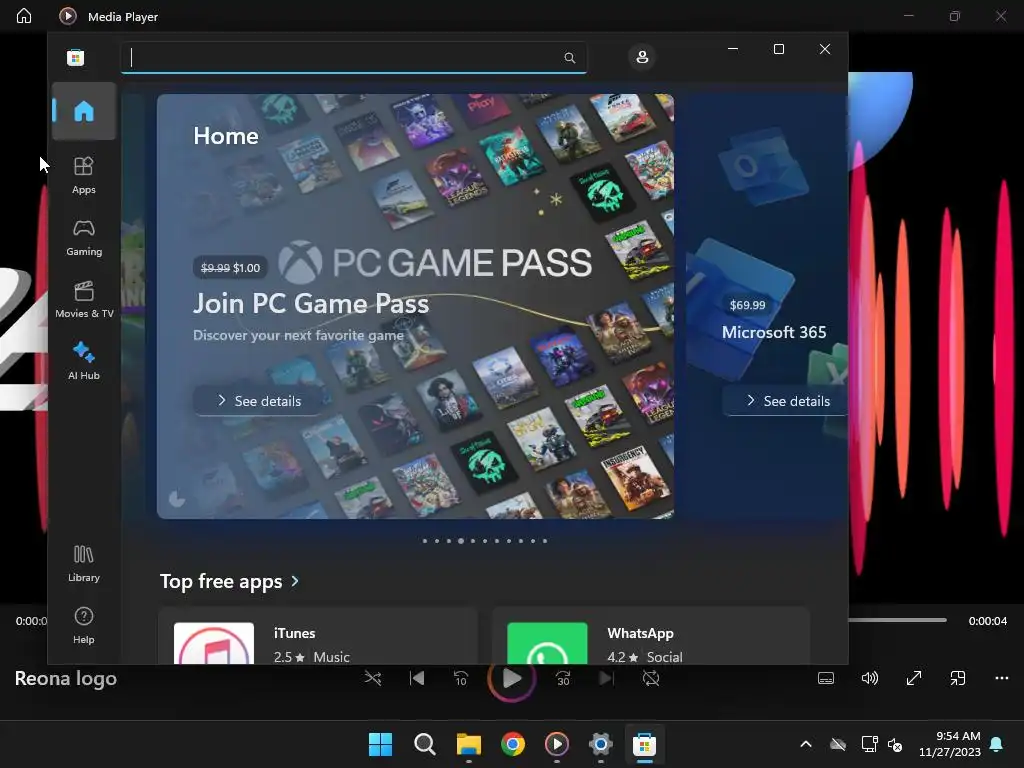This screenshot has width=1024, height=768.
Task: Open clock and date flyout
Action: coord(950,744)
